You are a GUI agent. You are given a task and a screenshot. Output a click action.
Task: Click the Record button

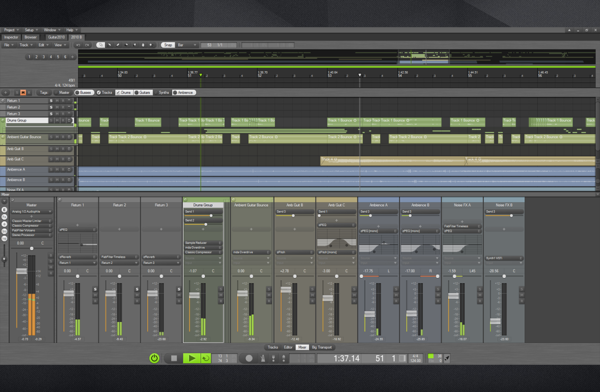pyautogui.click(x=249, y=358)
